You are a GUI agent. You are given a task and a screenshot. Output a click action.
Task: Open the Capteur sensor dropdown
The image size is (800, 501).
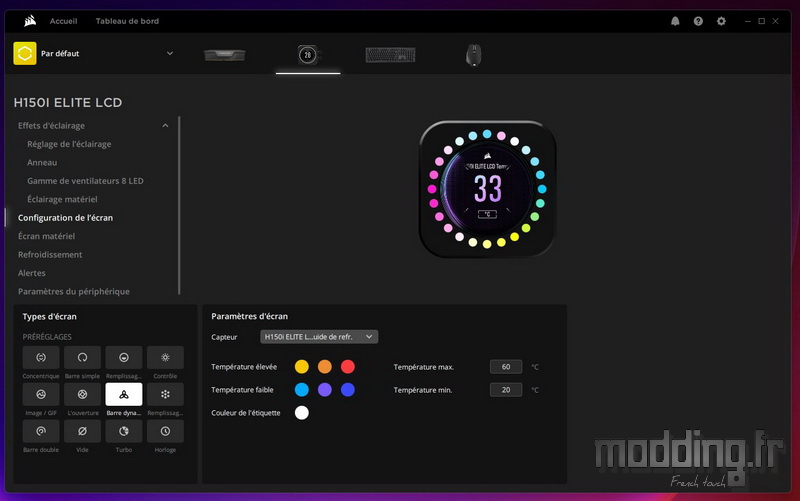click(319, 337)
